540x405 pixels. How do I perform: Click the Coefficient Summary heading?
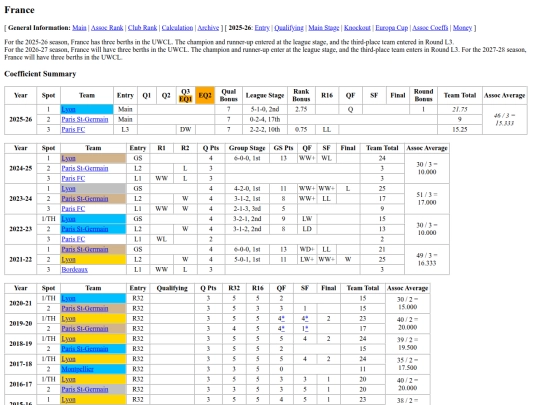[40, 74]
